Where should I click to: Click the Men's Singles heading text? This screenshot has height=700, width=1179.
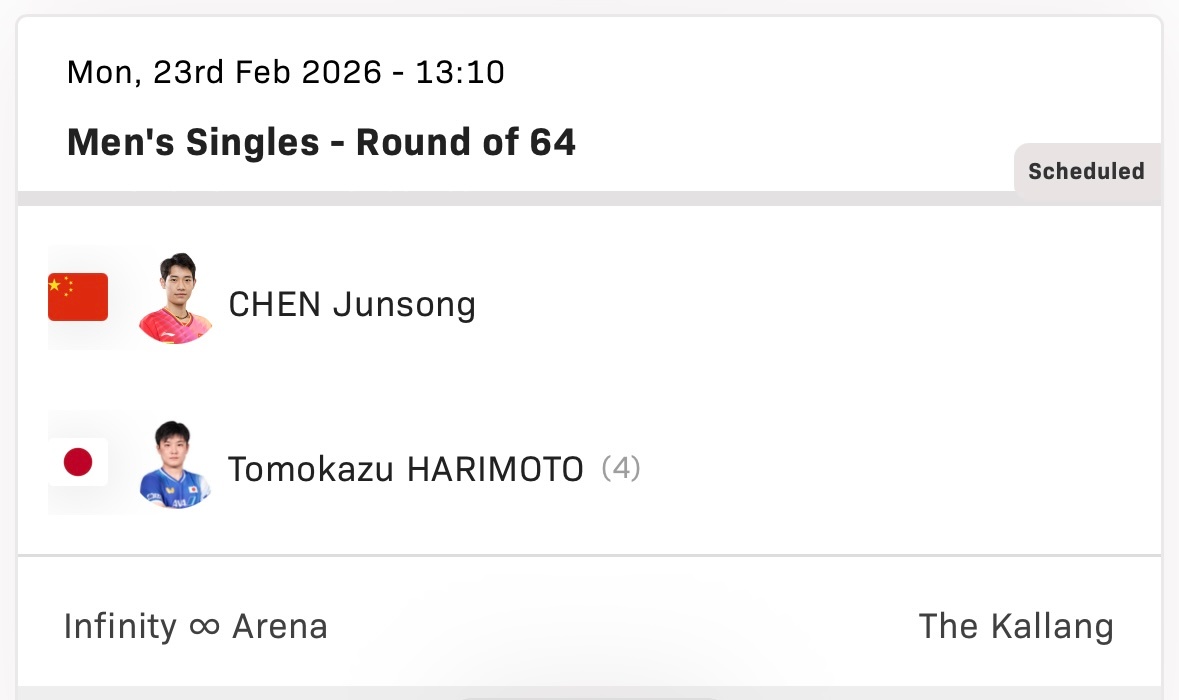[x=192, y=143]
